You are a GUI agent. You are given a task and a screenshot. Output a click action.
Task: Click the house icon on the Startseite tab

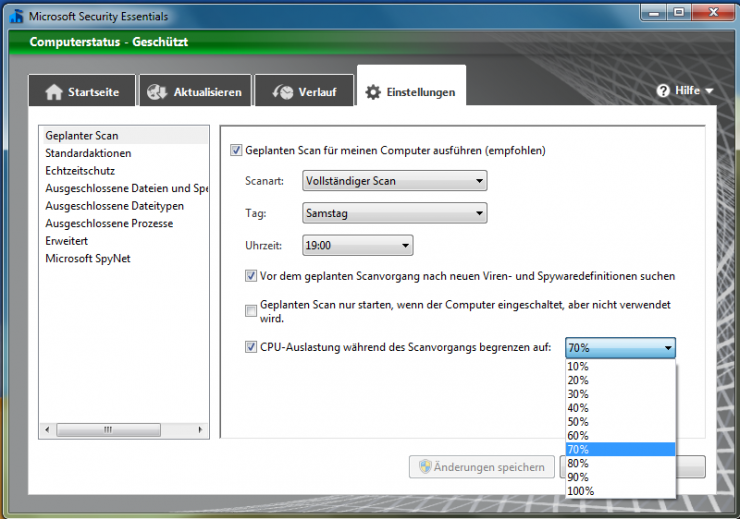coord(54,92)
